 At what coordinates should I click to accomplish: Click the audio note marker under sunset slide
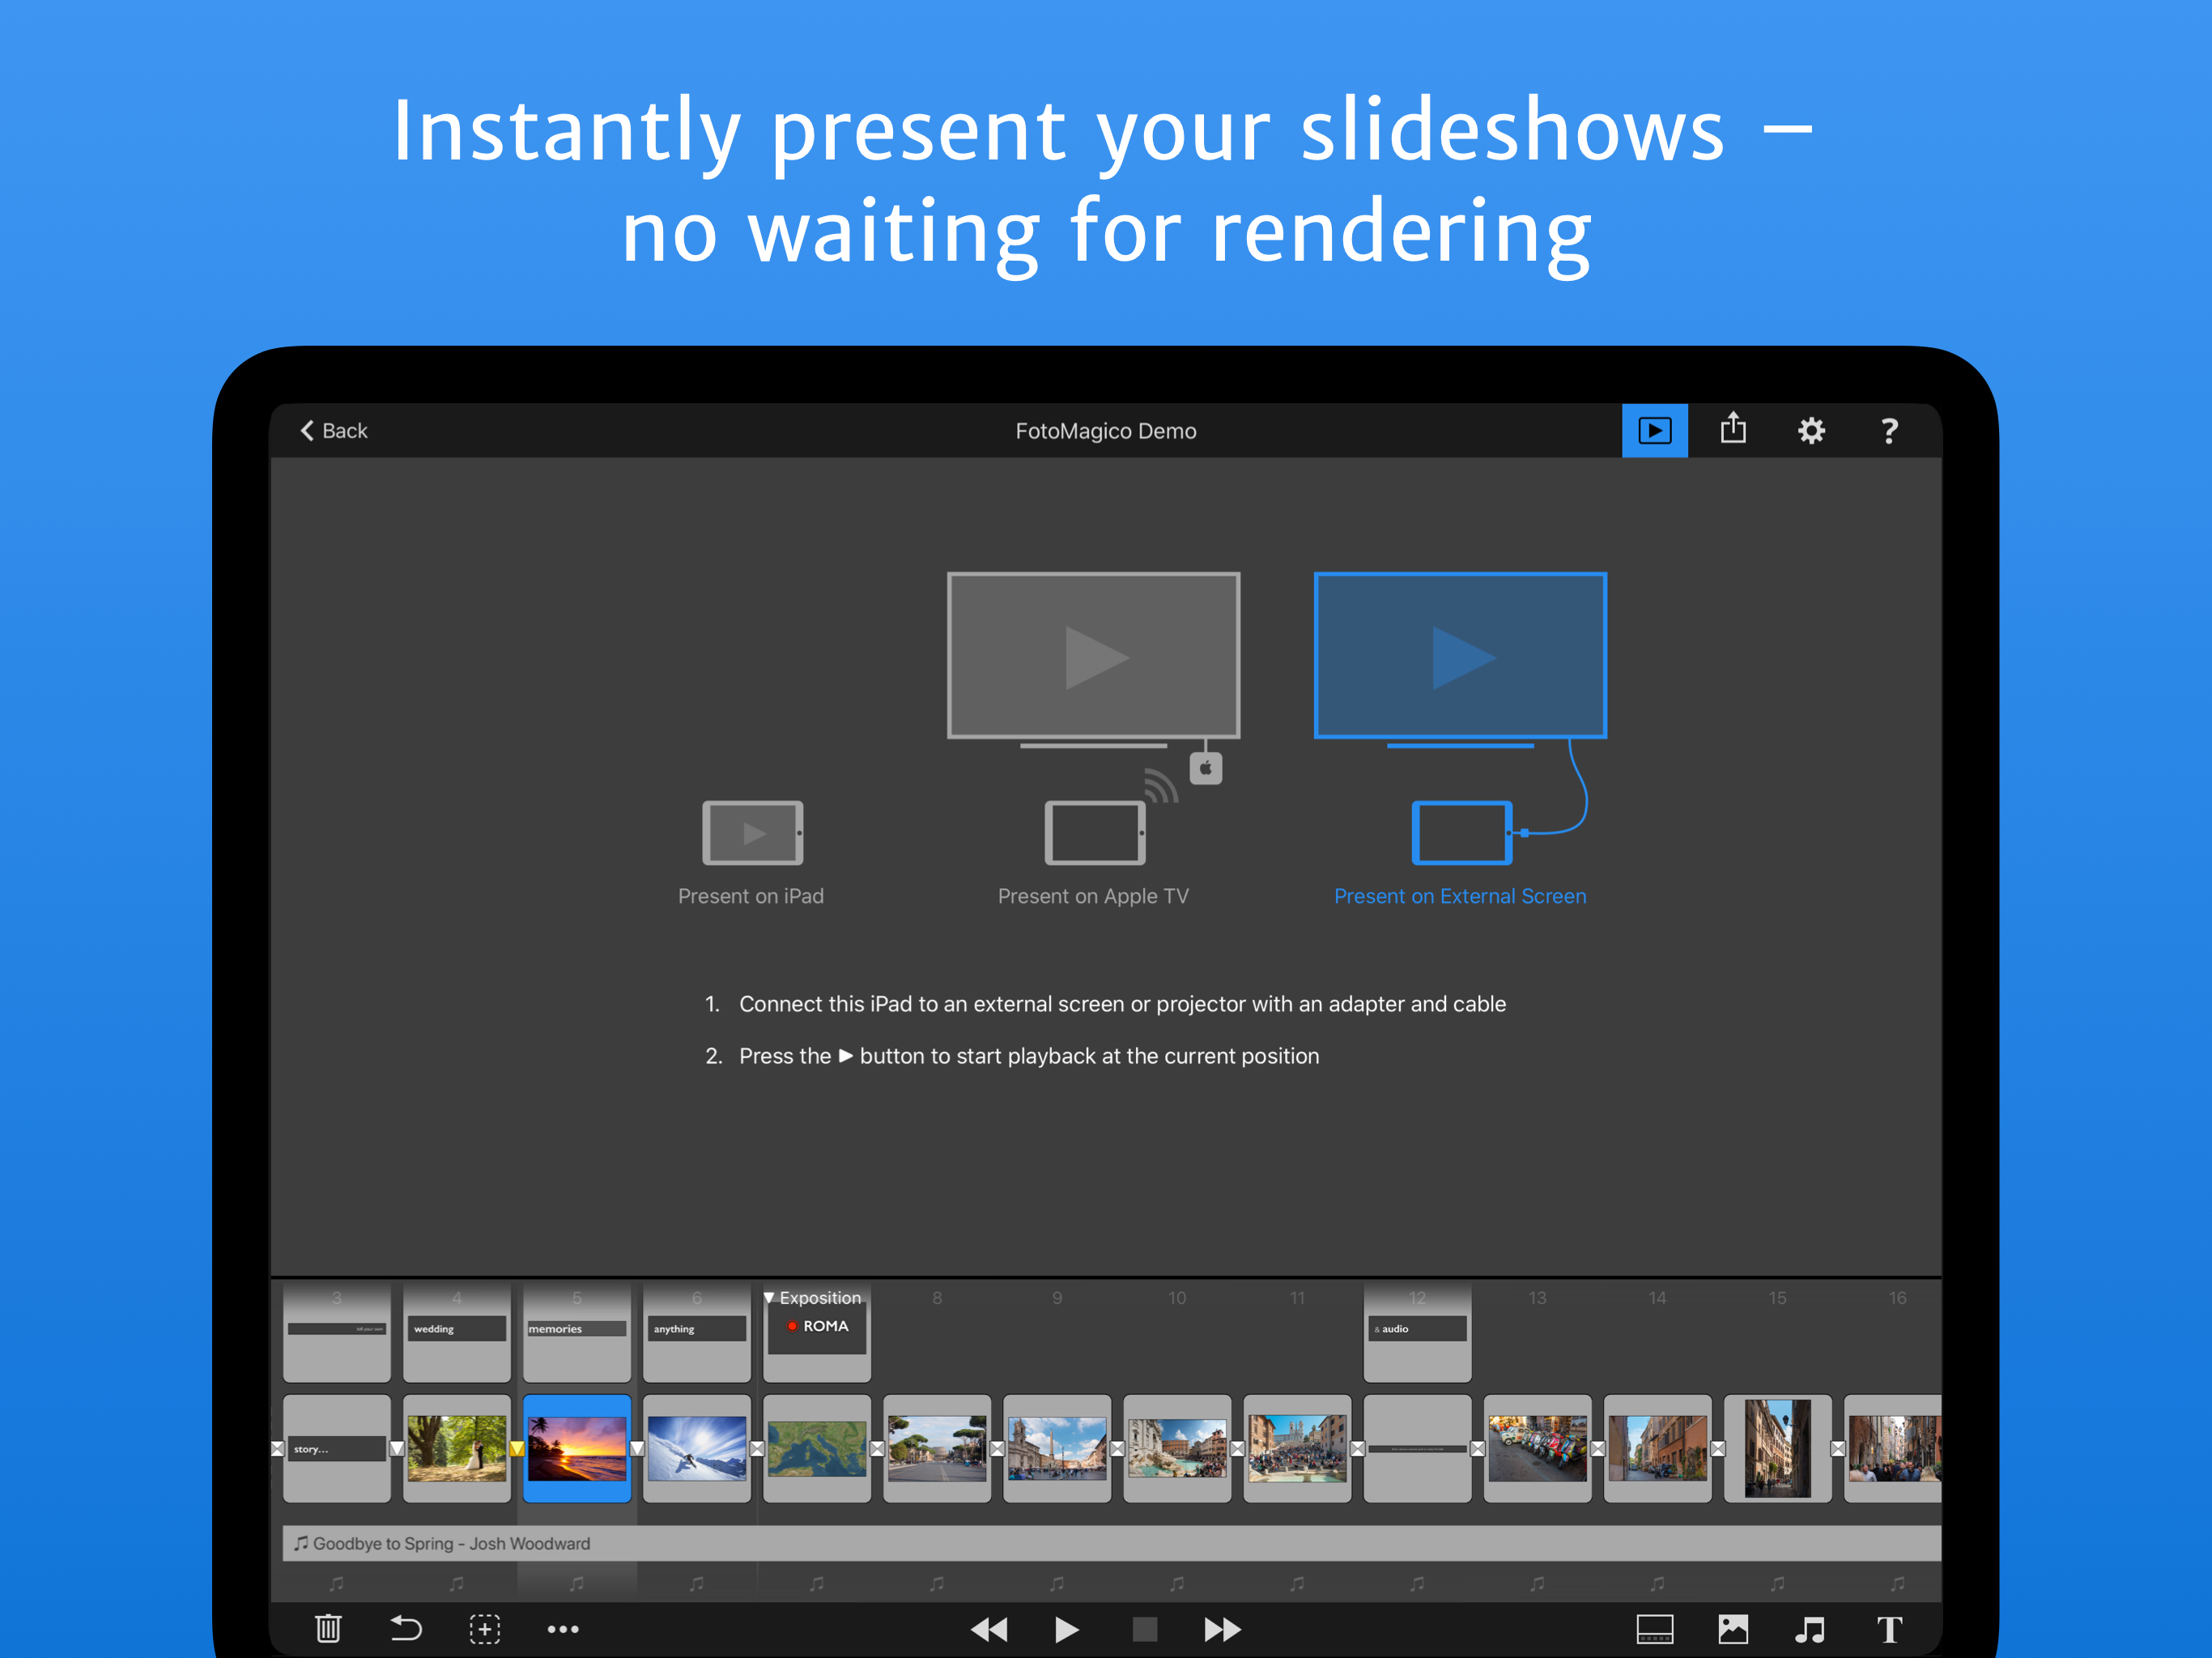pos(577,1583)
